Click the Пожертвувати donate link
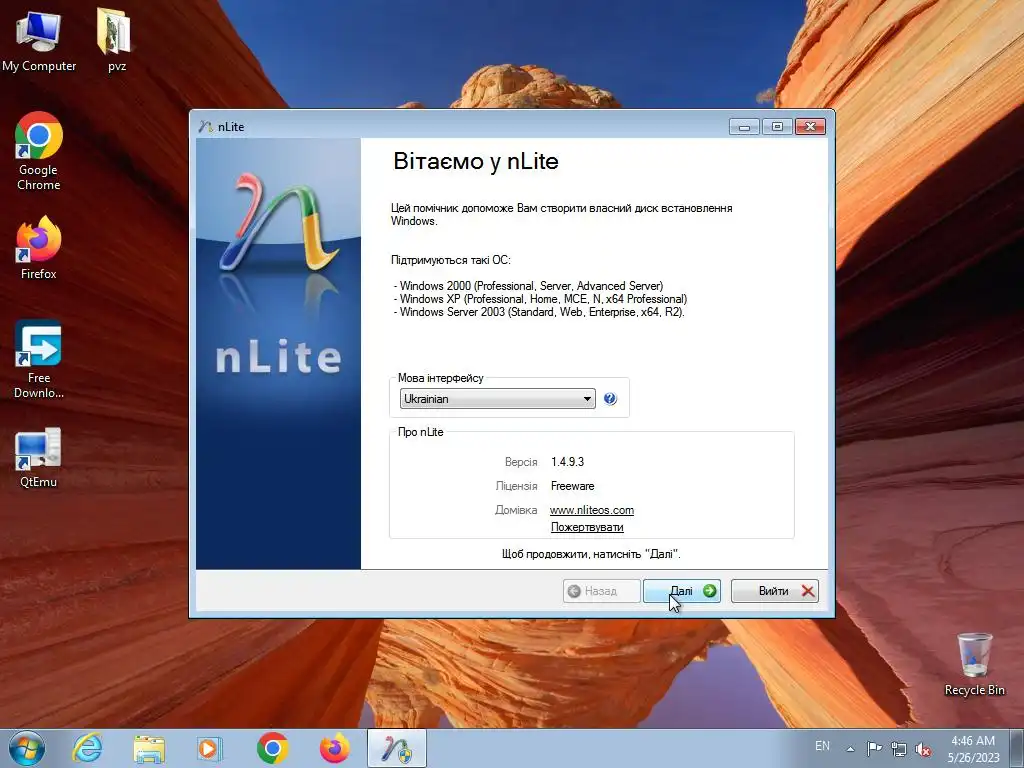 pos(587,527)
